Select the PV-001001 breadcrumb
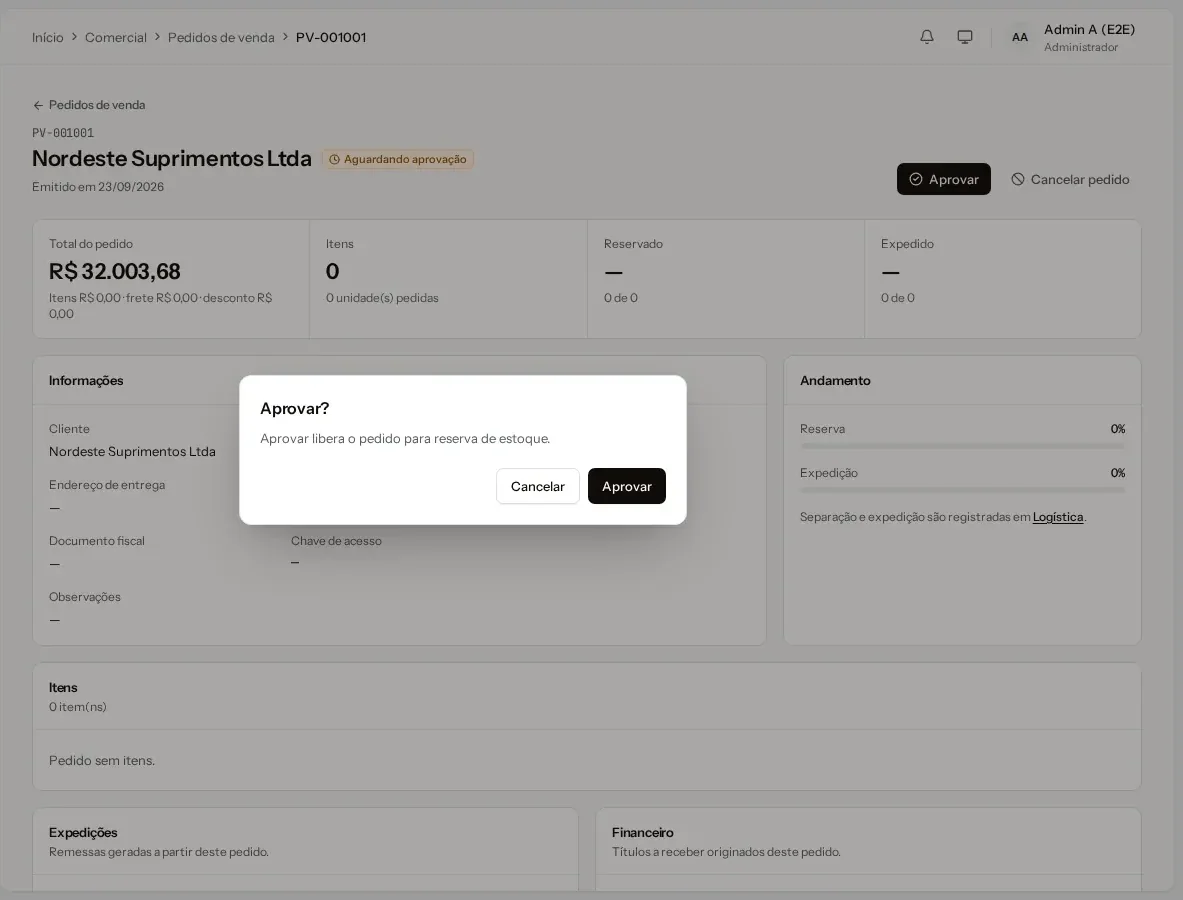Viewport: 1183px width, 900px height. tap(331, 38)
